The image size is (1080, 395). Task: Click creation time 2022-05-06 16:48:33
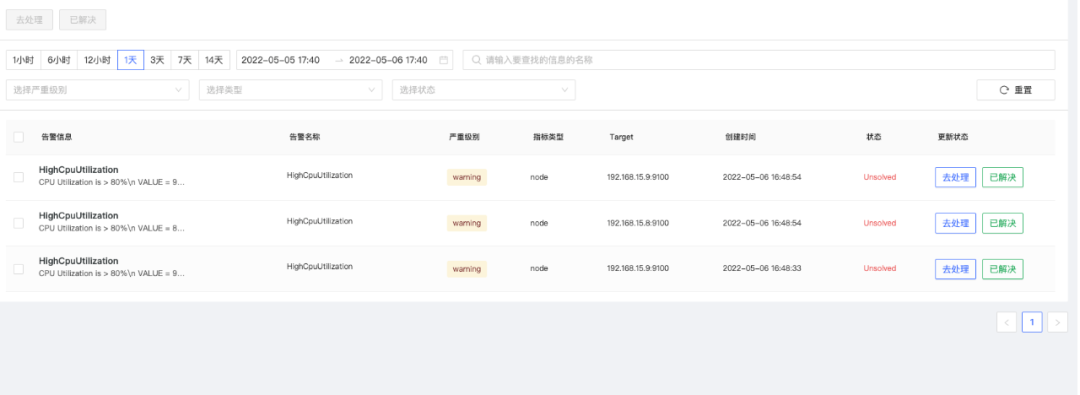(x=762, y=269)
